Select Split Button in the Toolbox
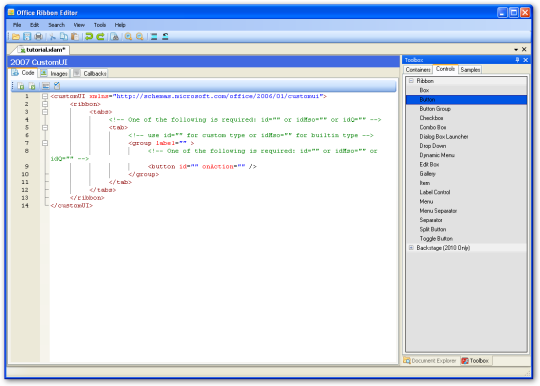 point(466,229)
